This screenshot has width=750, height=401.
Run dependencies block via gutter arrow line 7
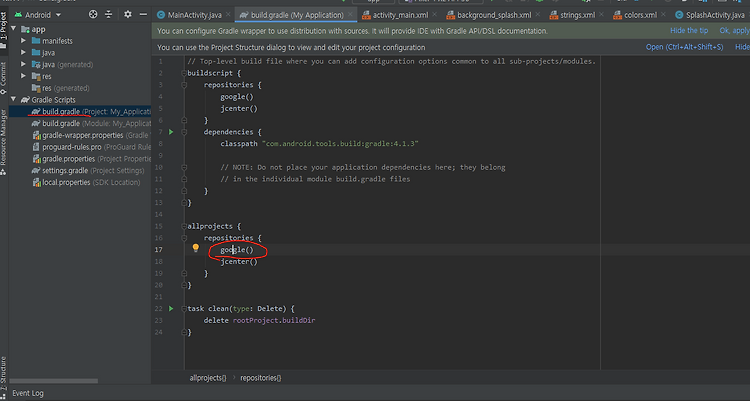[171, 132]
